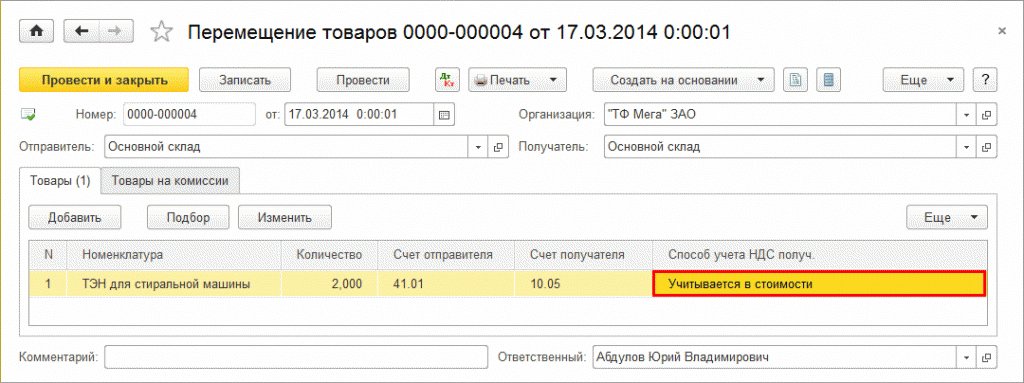Click the Добавить button

click(74, 218)
